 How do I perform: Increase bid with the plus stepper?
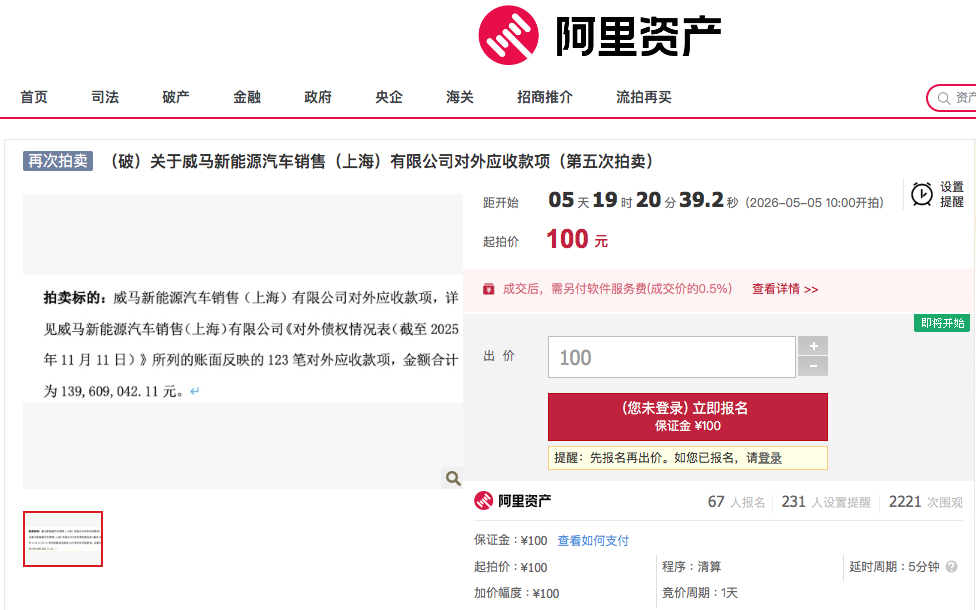pos(813,348)
